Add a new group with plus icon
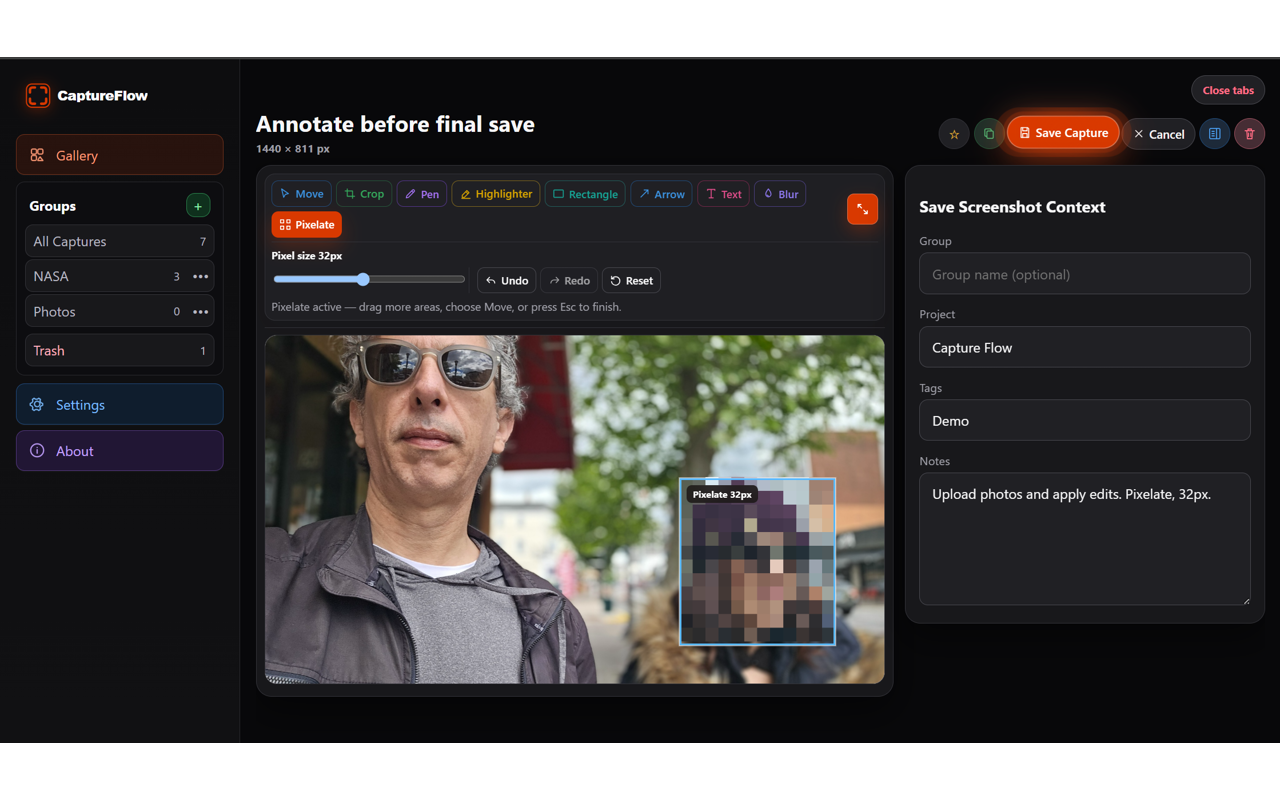1280x800 pixels. tap(198, 206)
